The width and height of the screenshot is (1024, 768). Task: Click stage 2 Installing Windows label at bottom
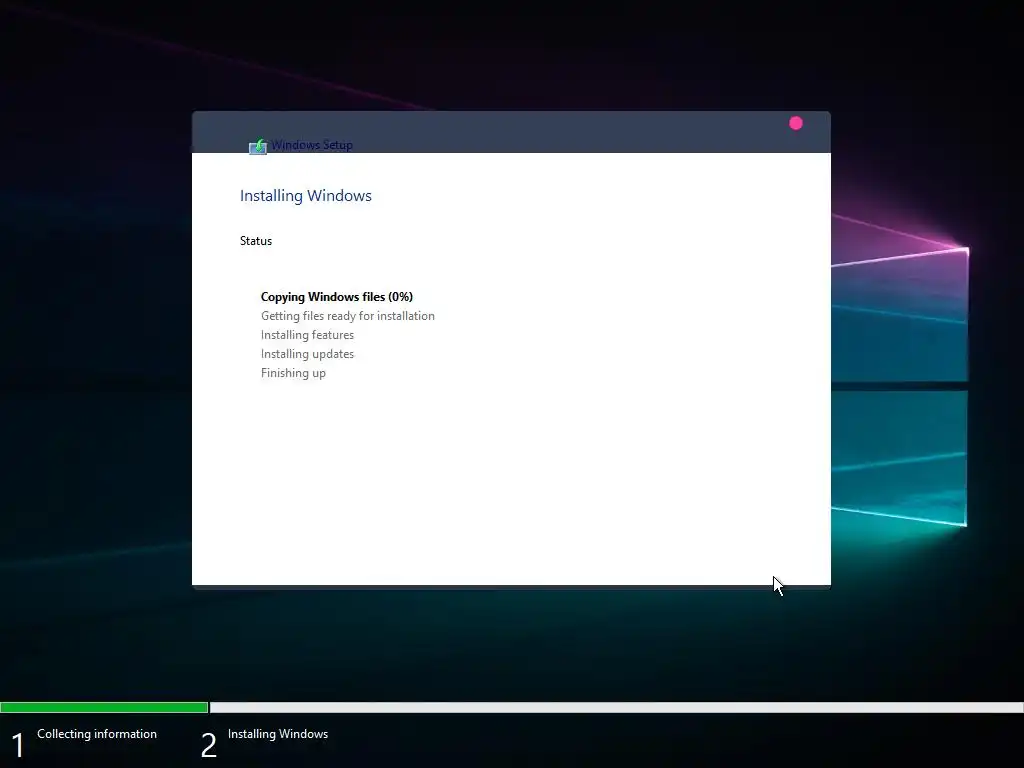coord(278,734)
